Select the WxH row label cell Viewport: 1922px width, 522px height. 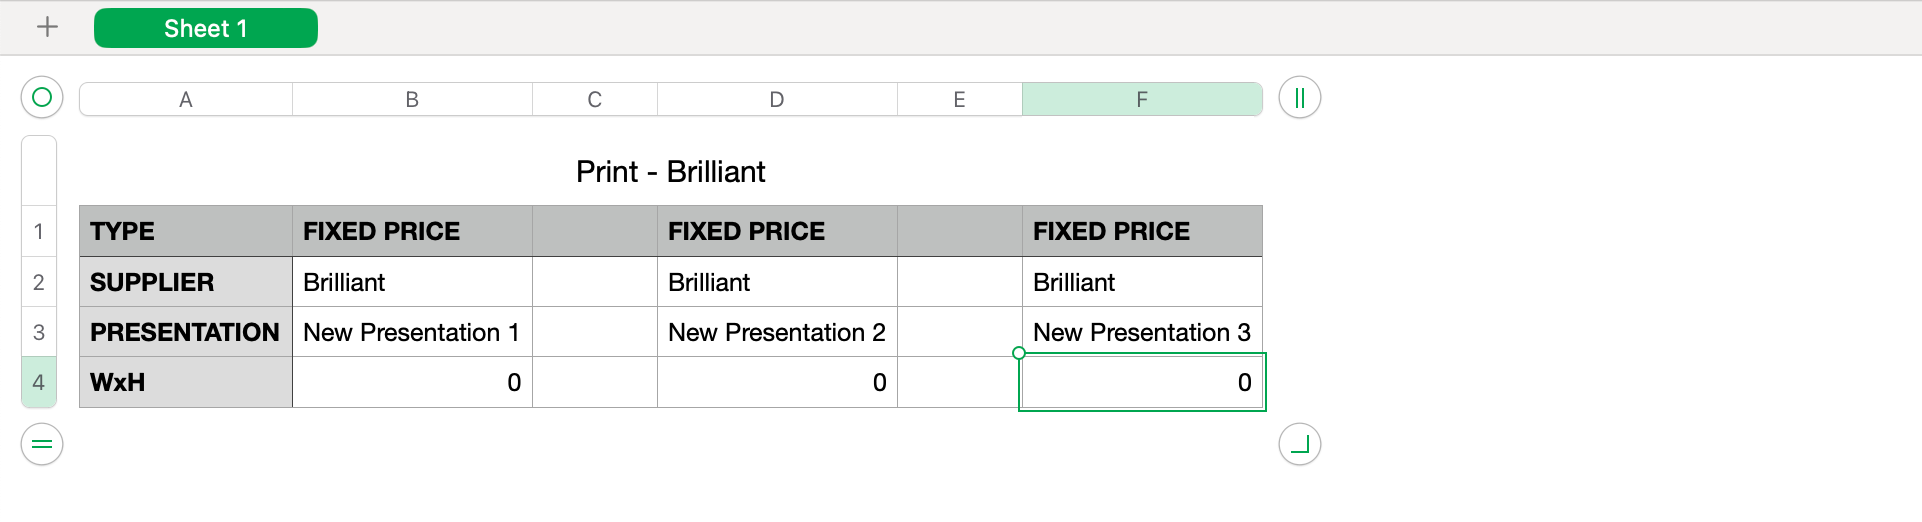click(186, 382)
